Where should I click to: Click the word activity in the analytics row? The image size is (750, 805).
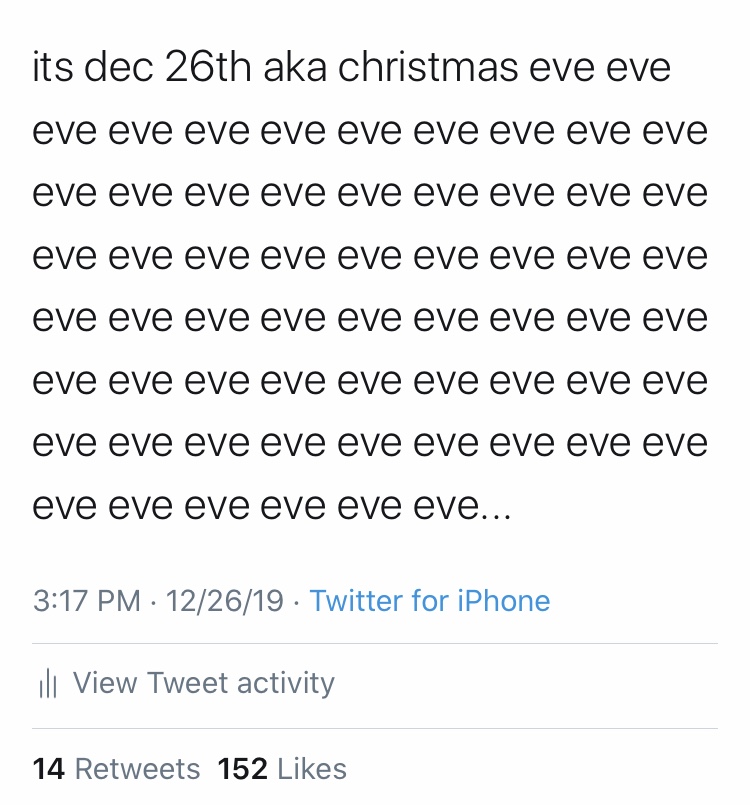[x=286, y=684]
